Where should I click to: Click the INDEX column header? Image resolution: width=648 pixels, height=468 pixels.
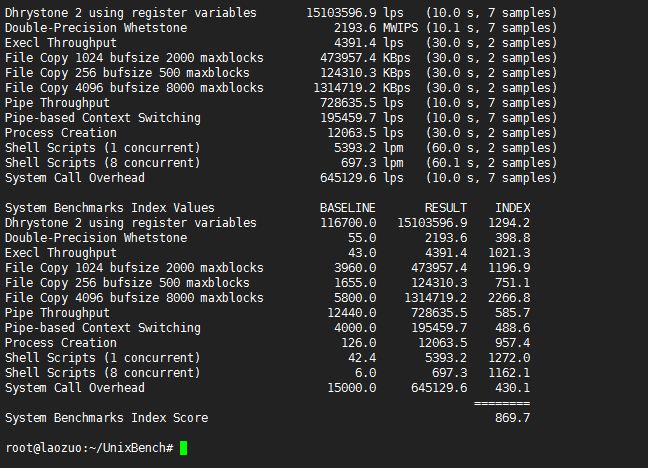(512, 208)
